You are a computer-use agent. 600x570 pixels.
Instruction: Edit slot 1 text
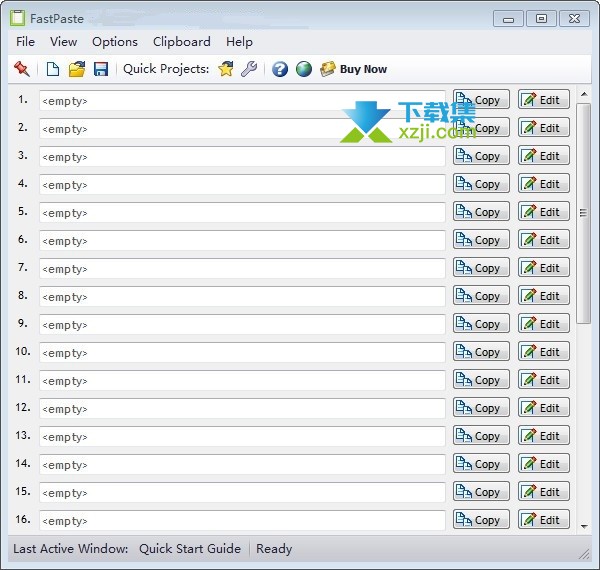(544, 99)
